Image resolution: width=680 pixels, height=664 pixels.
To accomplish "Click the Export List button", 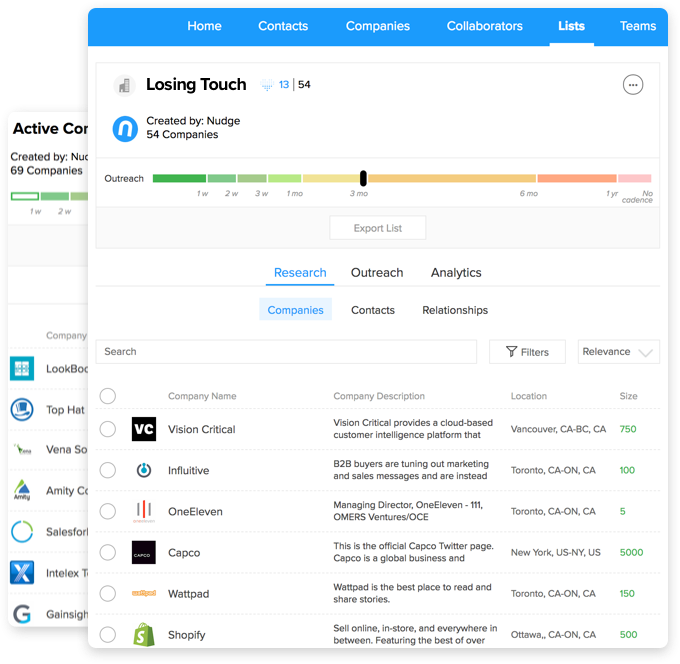I will point(377,228).
